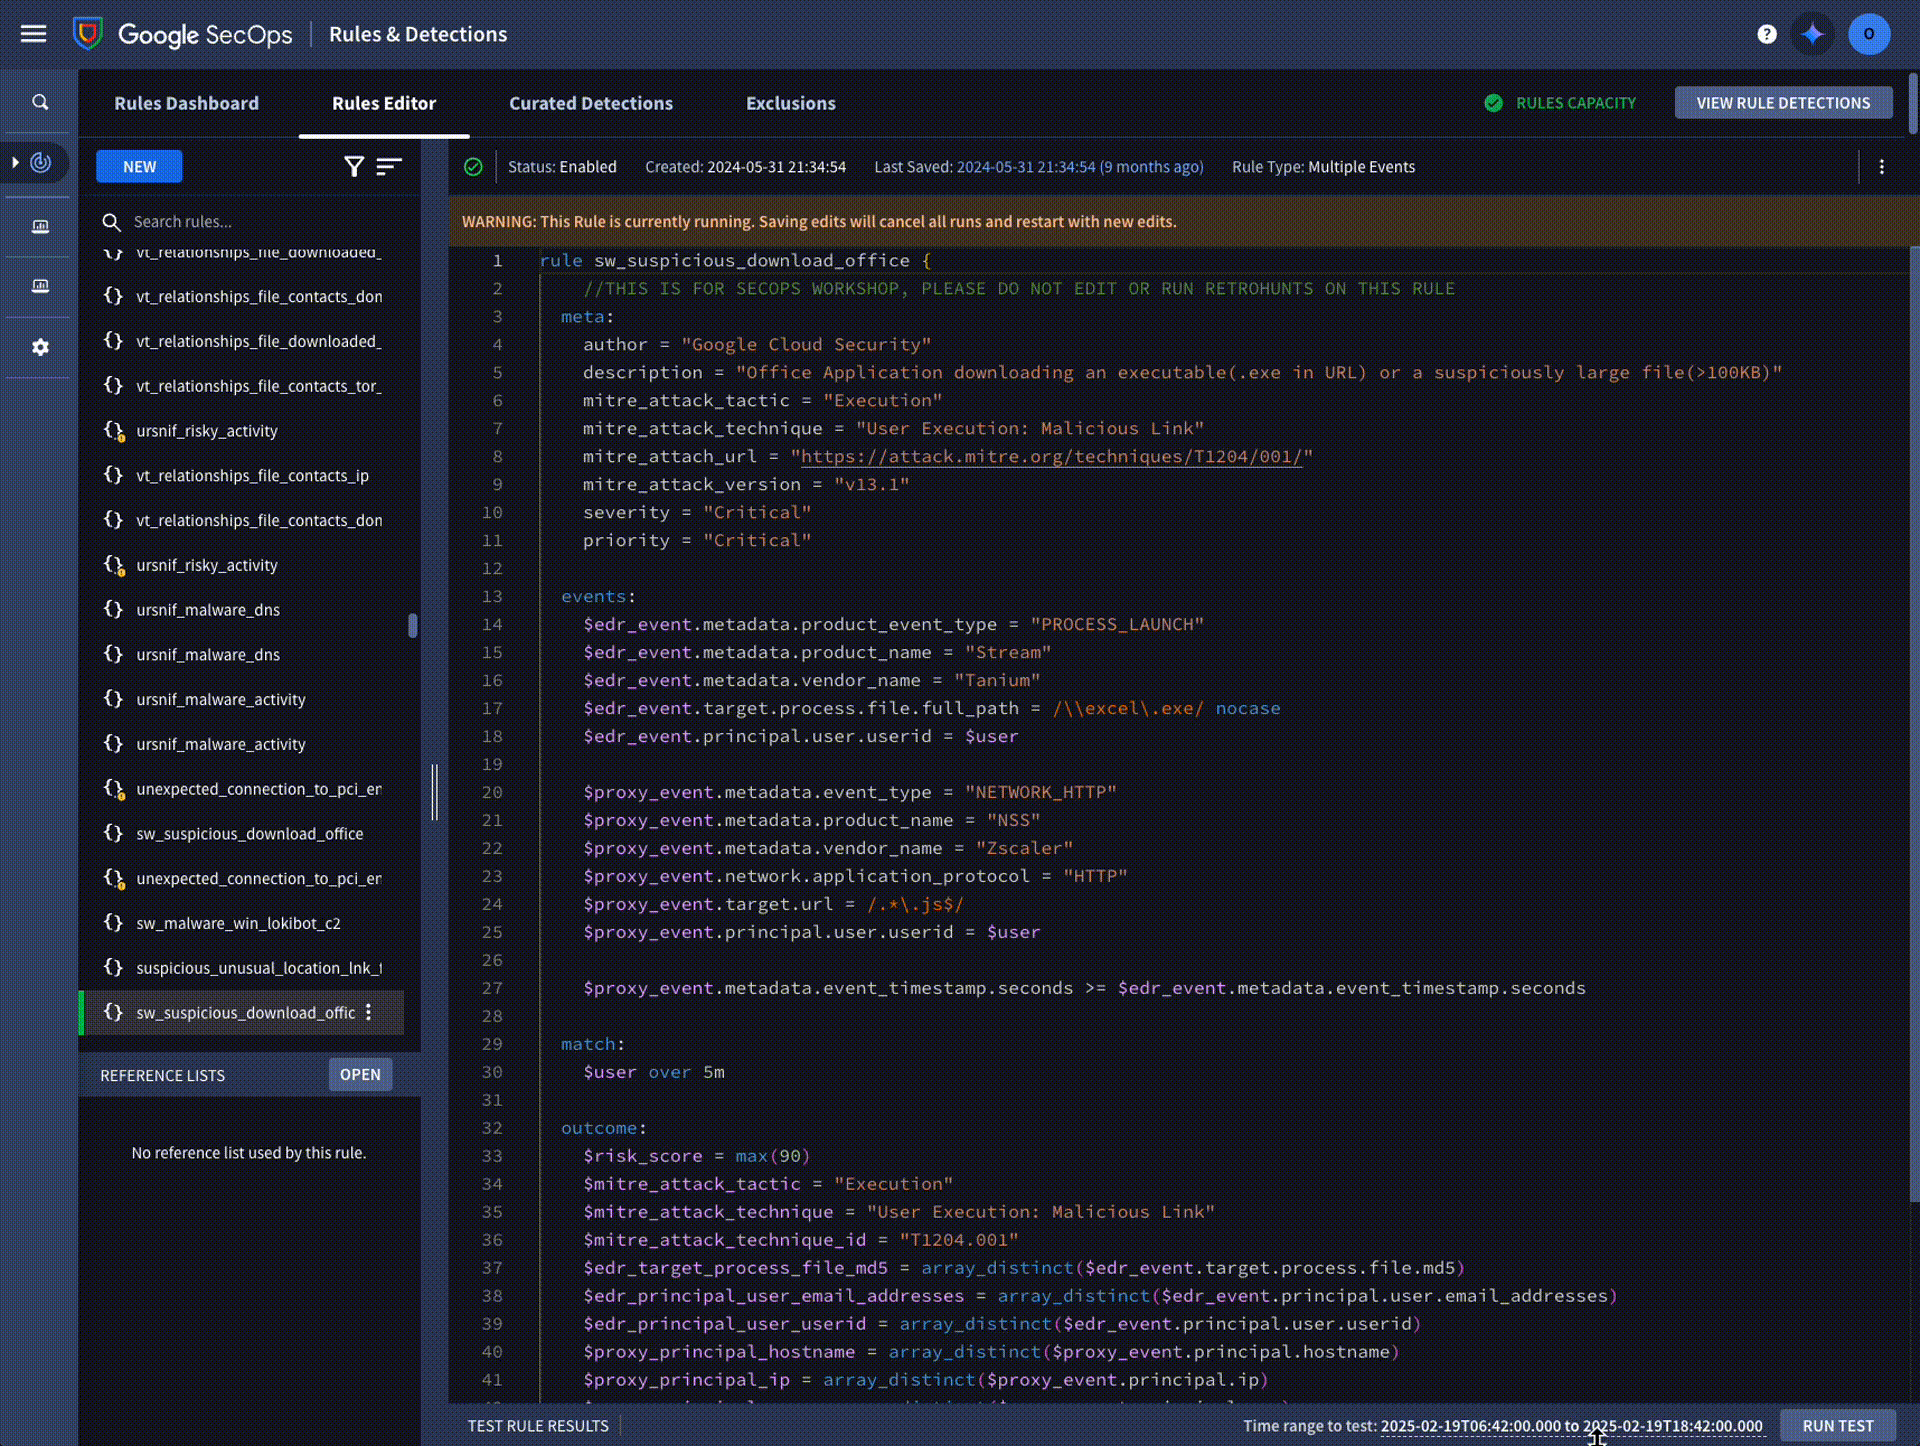Select the detections radar sidebar icon

40,162
